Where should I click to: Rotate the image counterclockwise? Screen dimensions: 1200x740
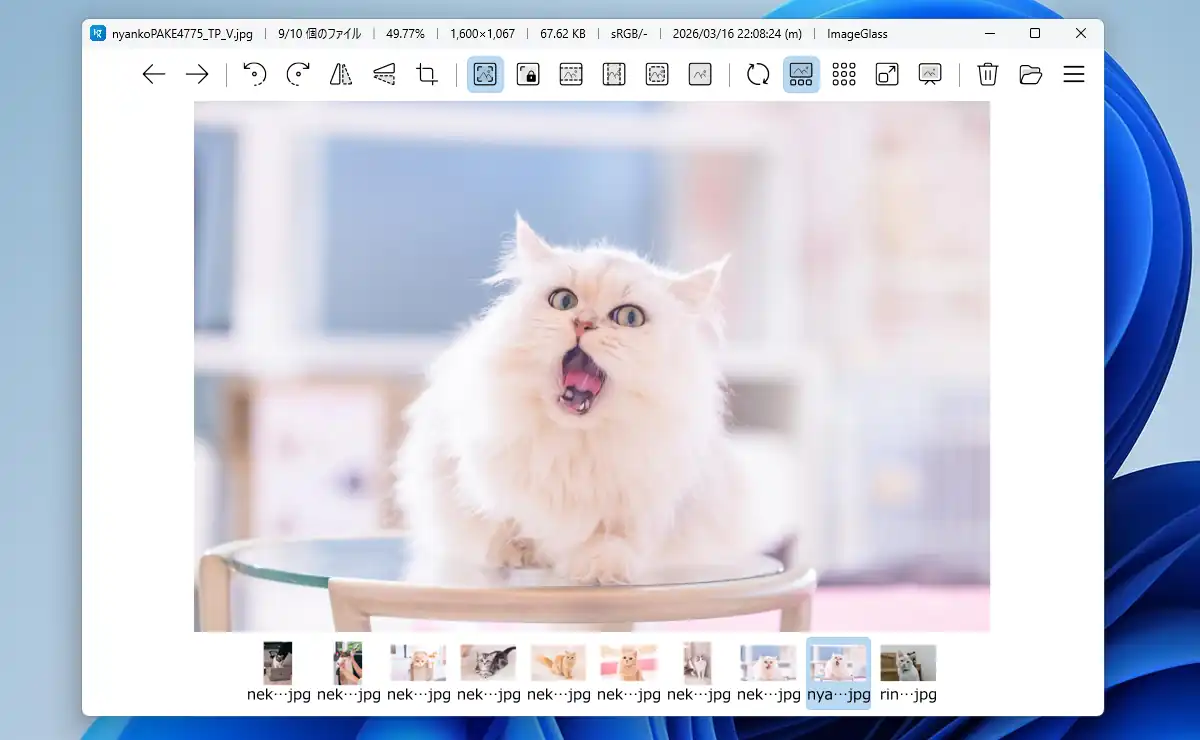point(255,74)
